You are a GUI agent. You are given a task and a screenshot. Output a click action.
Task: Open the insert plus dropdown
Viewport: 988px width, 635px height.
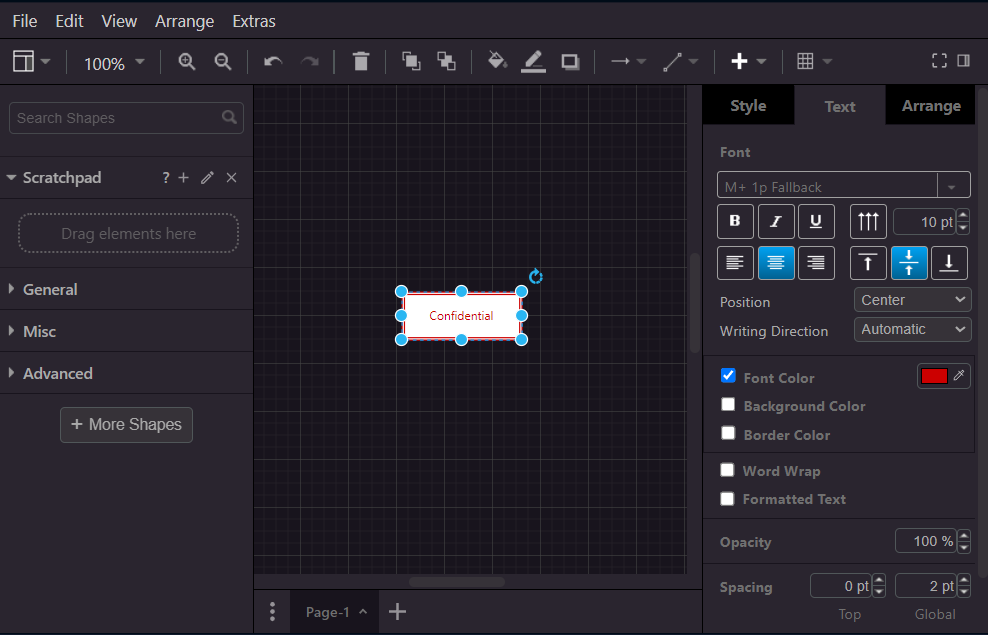(x=748, y=62)
